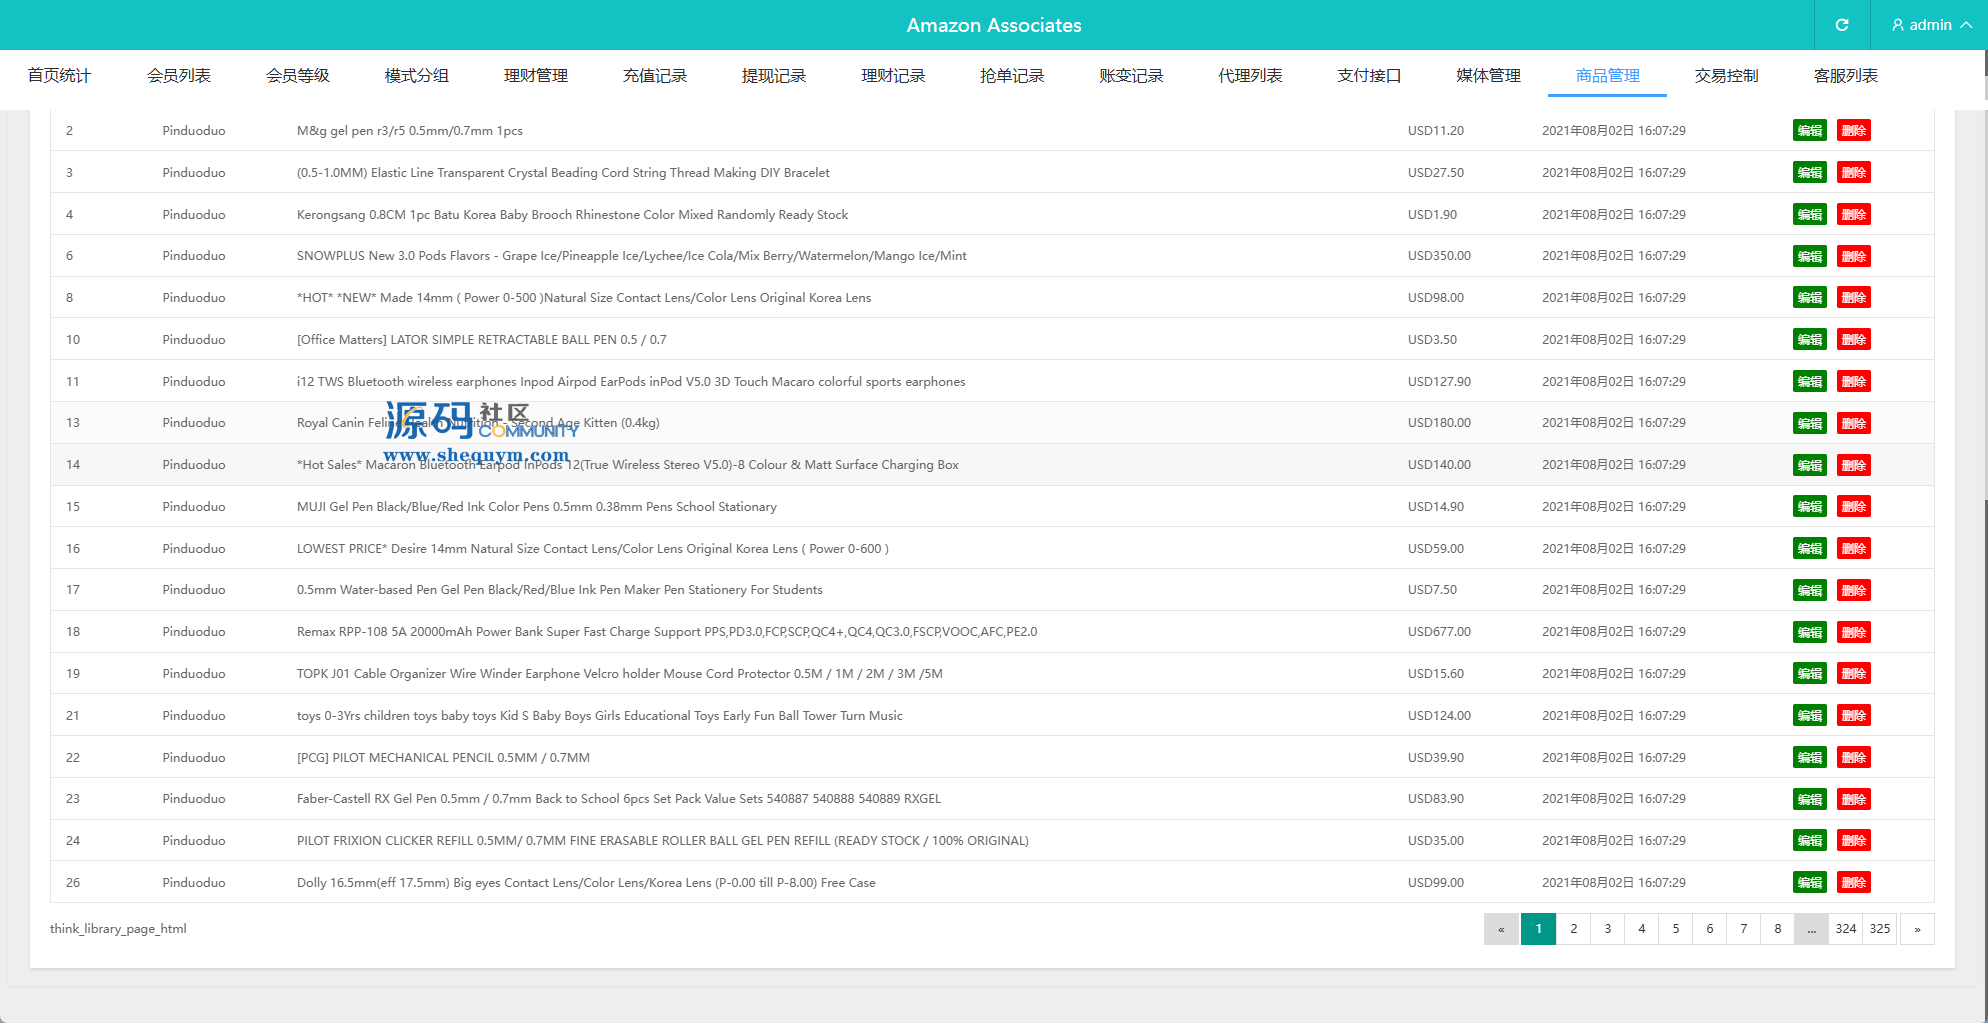
Task: Open 提现记录 navigation item
Action: (773, 76)
